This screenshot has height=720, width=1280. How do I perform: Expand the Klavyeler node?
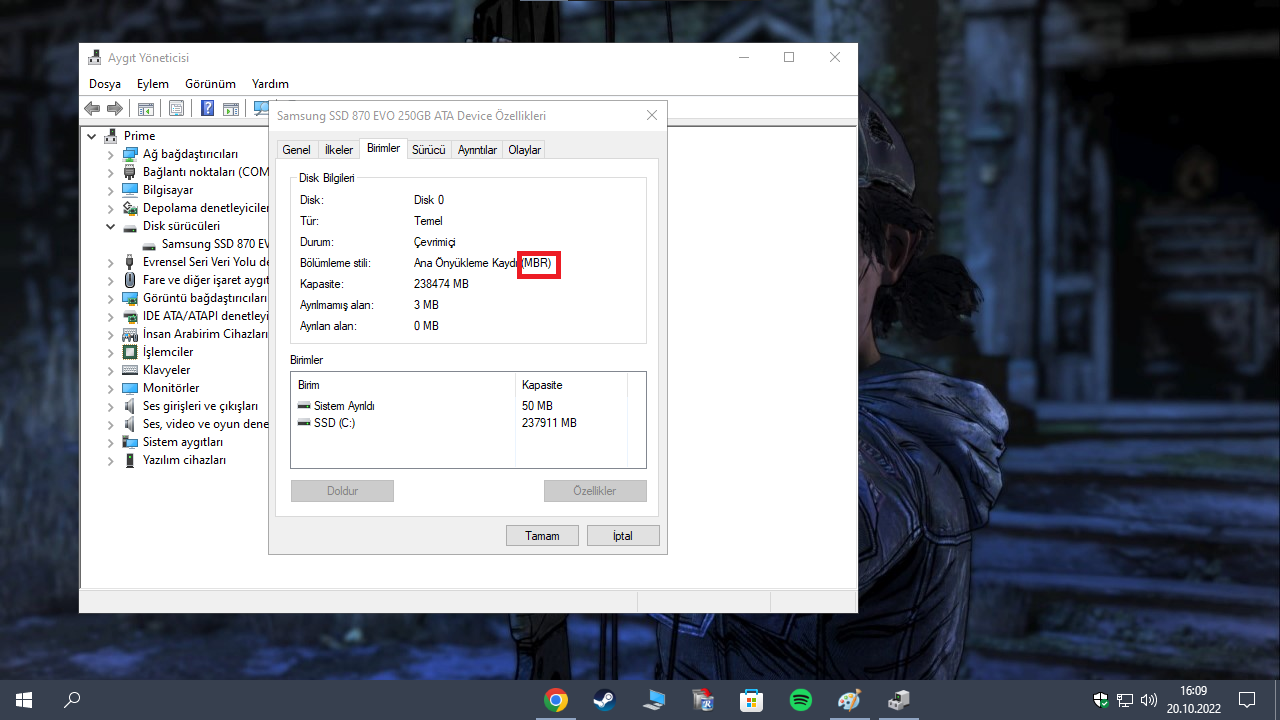tap(111, 370)
